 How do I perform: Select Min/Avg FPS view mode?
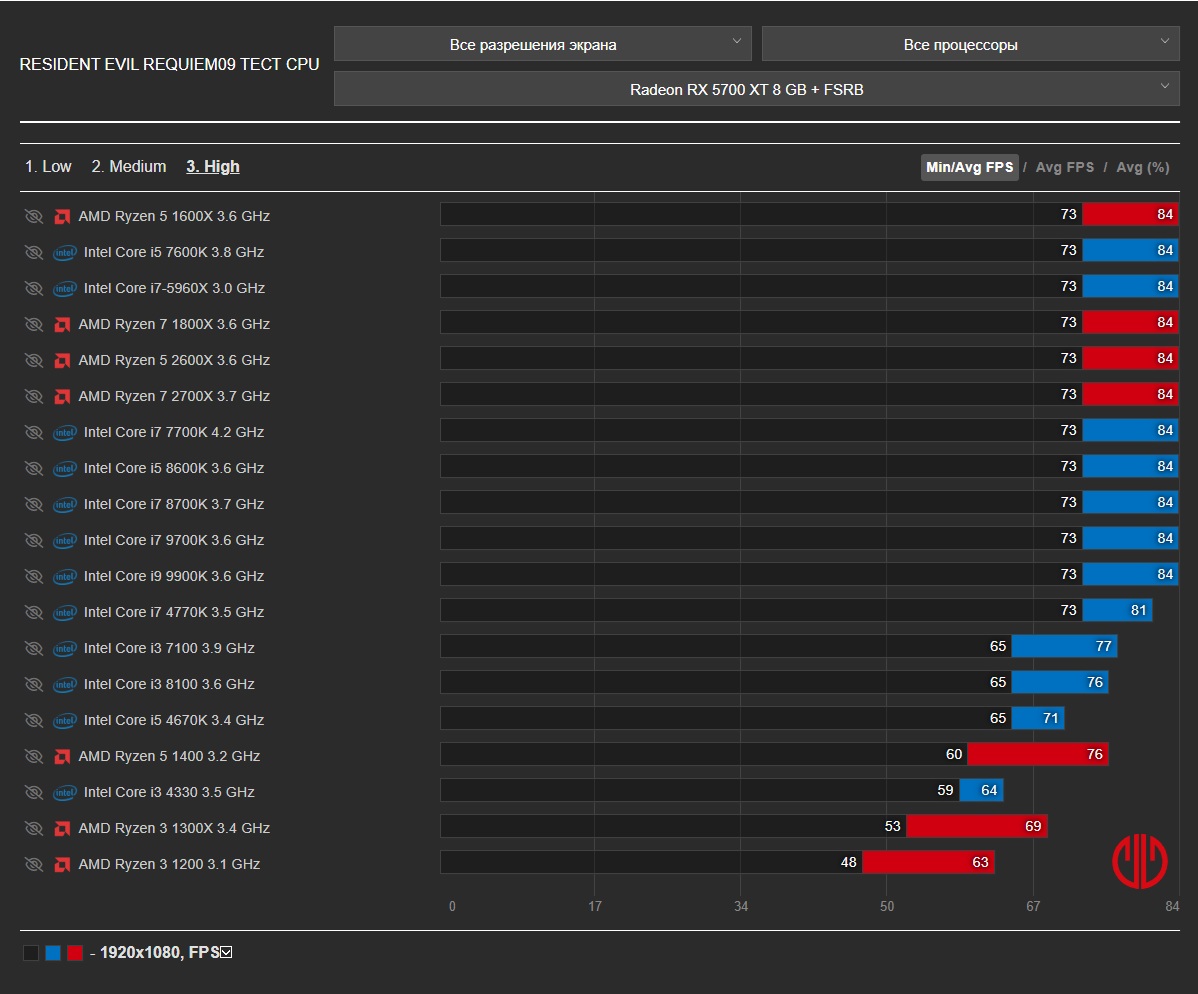(x=970, y=167)
